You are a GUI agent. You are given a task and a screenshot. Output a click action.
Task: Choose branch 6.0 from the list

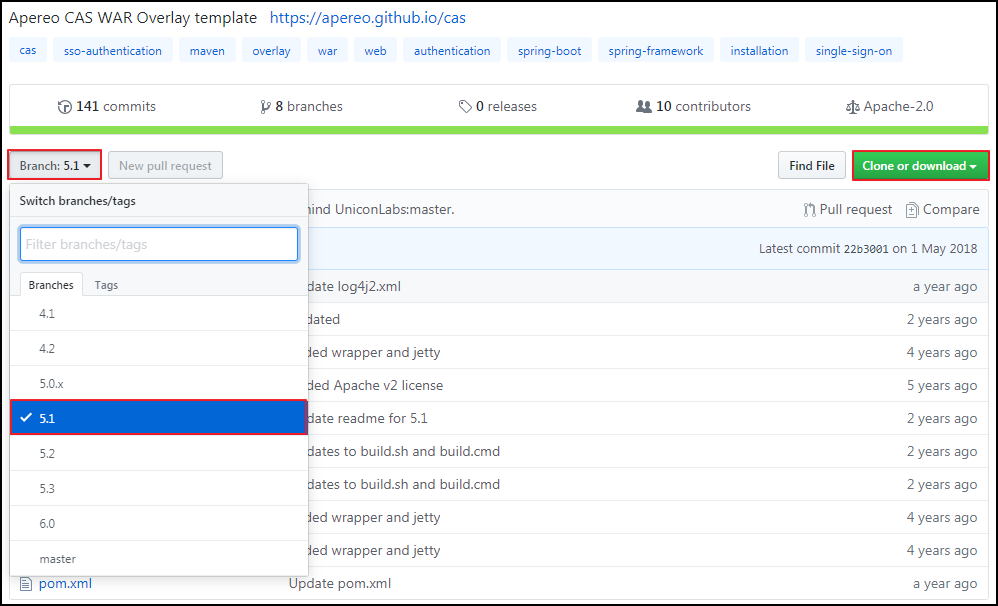coord(159,523)
